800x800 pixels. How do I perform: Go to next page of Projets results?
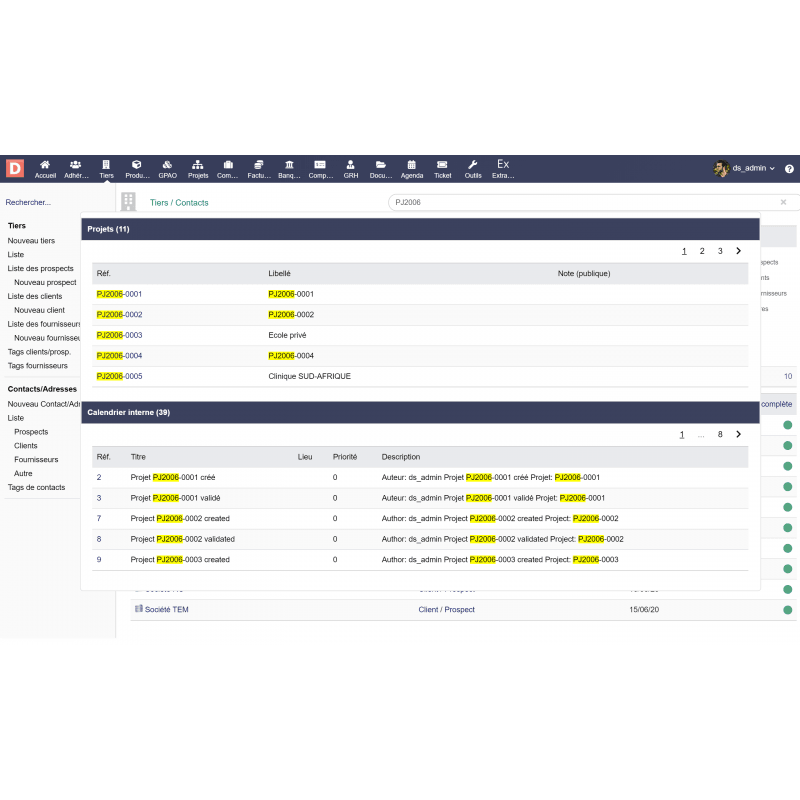click(x=738, y=251)
